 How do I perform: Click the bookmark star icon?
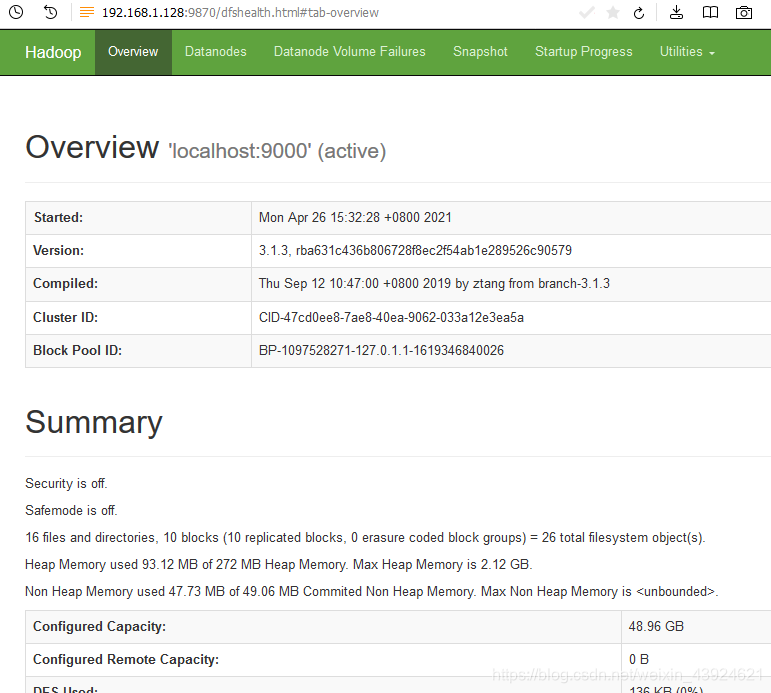click(613, 13)
